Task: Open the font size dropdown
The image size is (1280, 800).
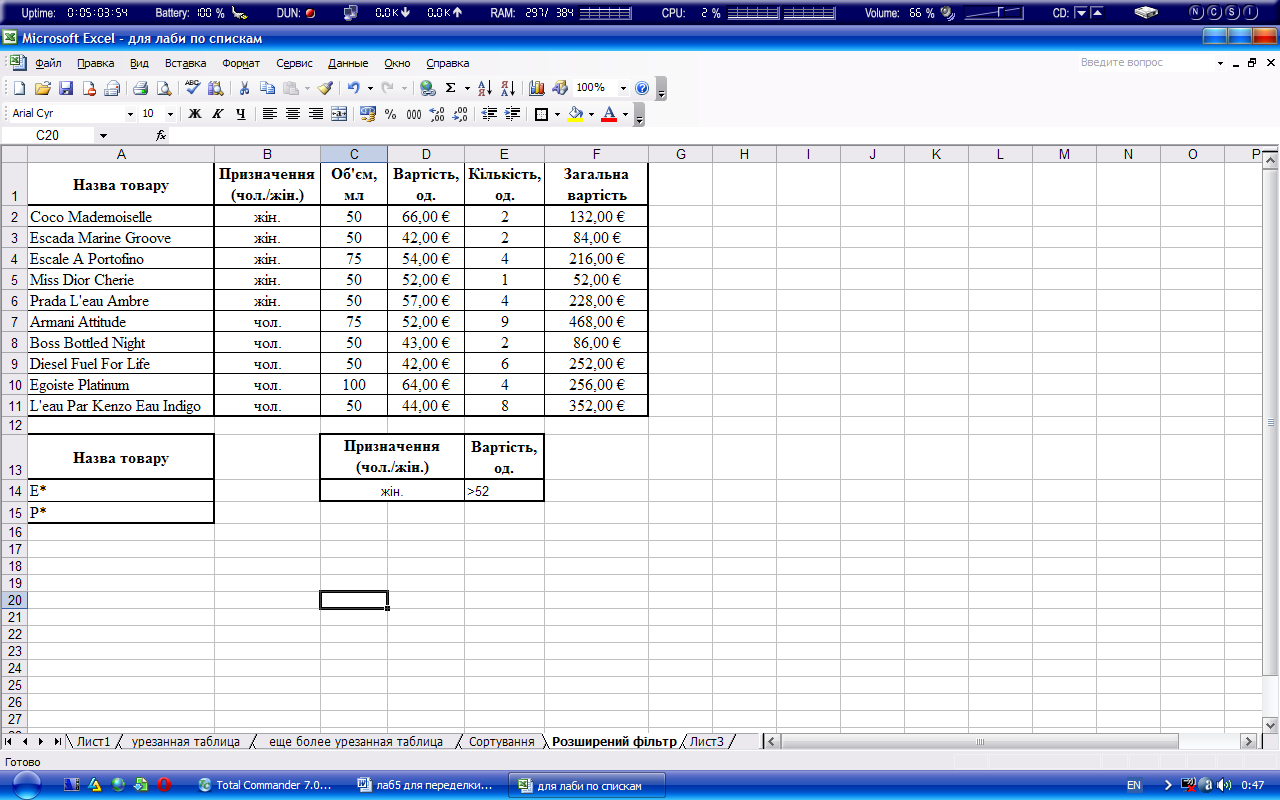Action: tap(170, 114)
